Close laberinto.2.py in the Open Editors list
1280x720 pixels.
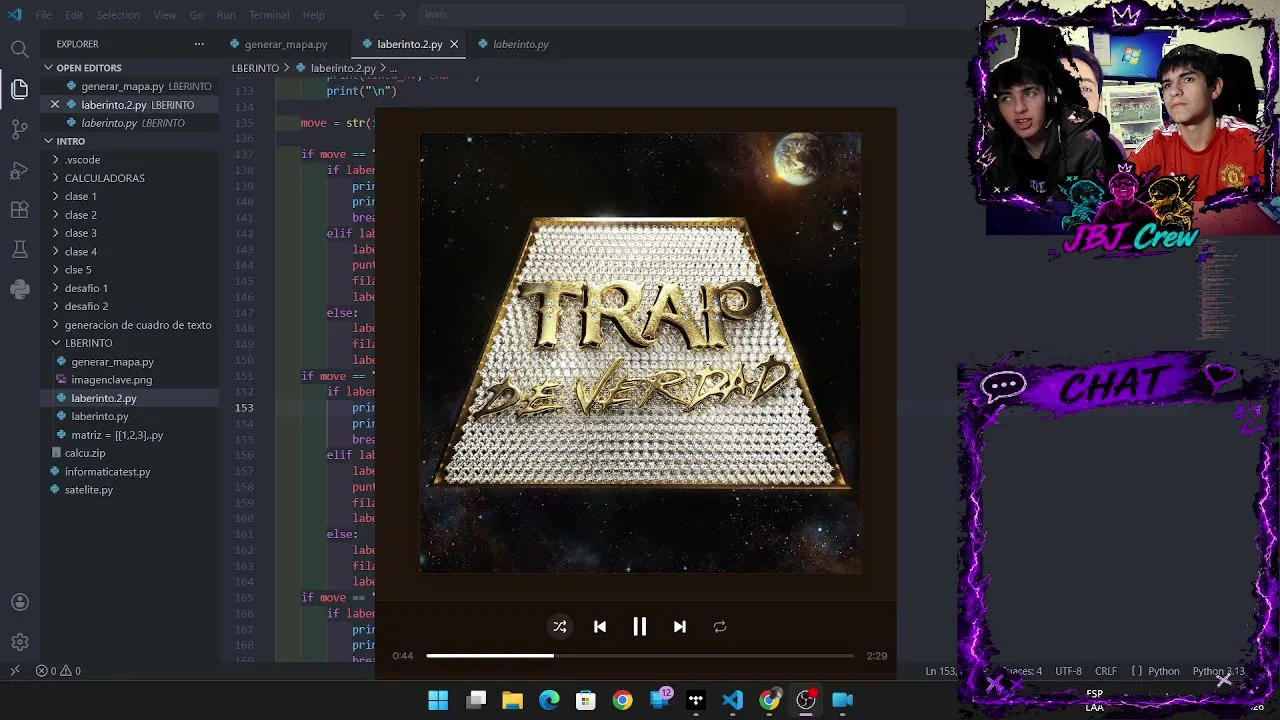tap(55, 104)
